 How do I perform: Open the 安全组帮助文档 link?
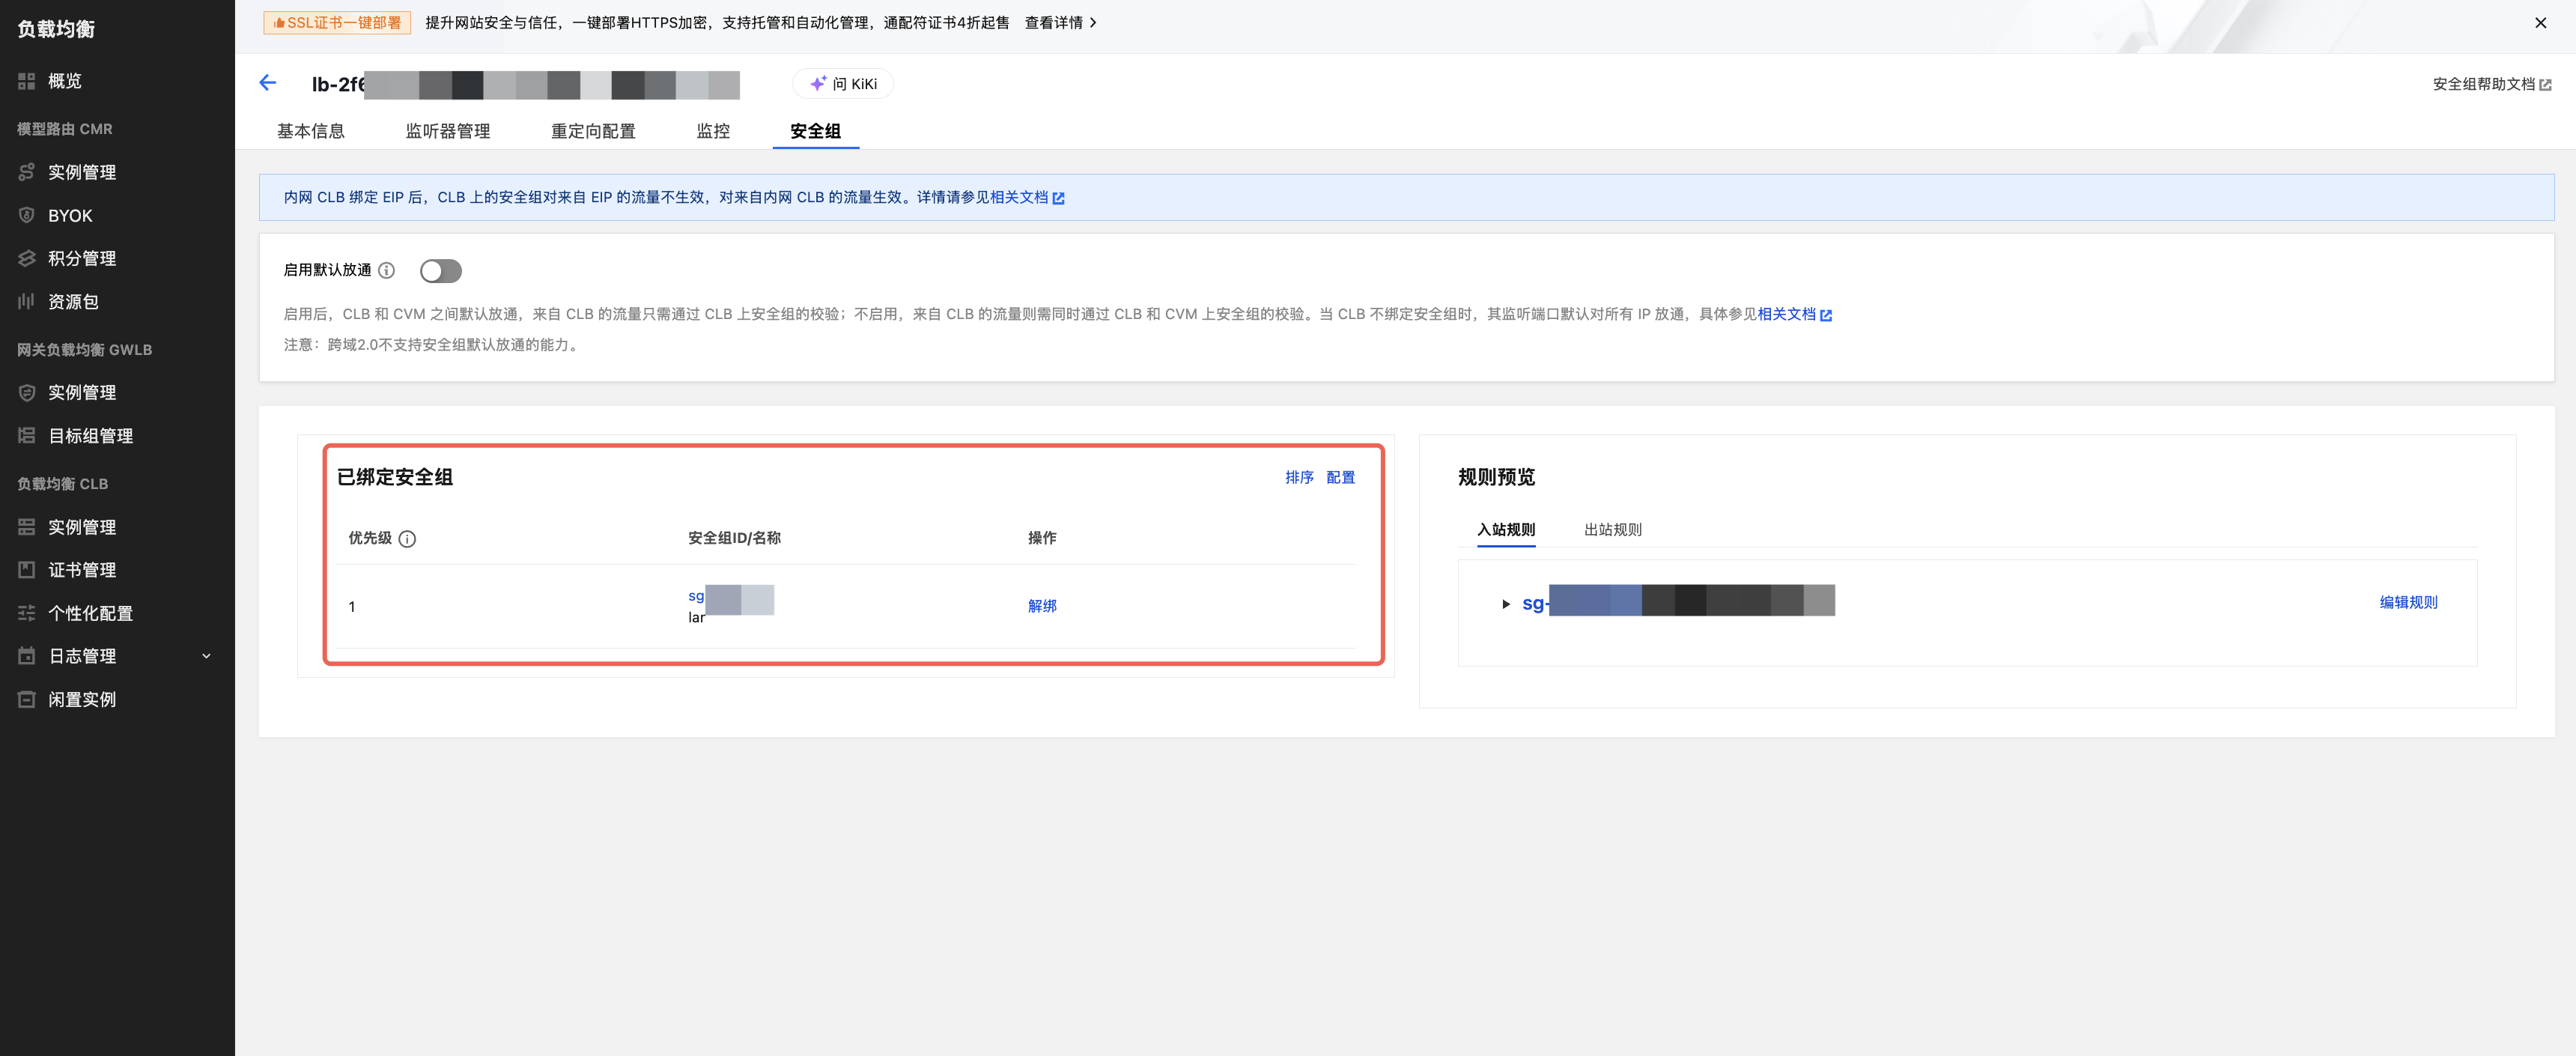click(x=2484, y=84)
